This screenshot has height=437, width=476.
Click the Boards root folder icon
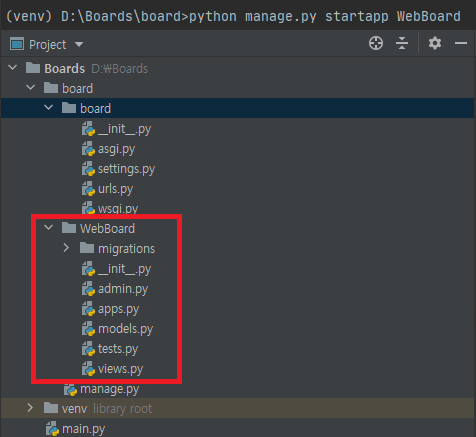click(x=33, y=68)
